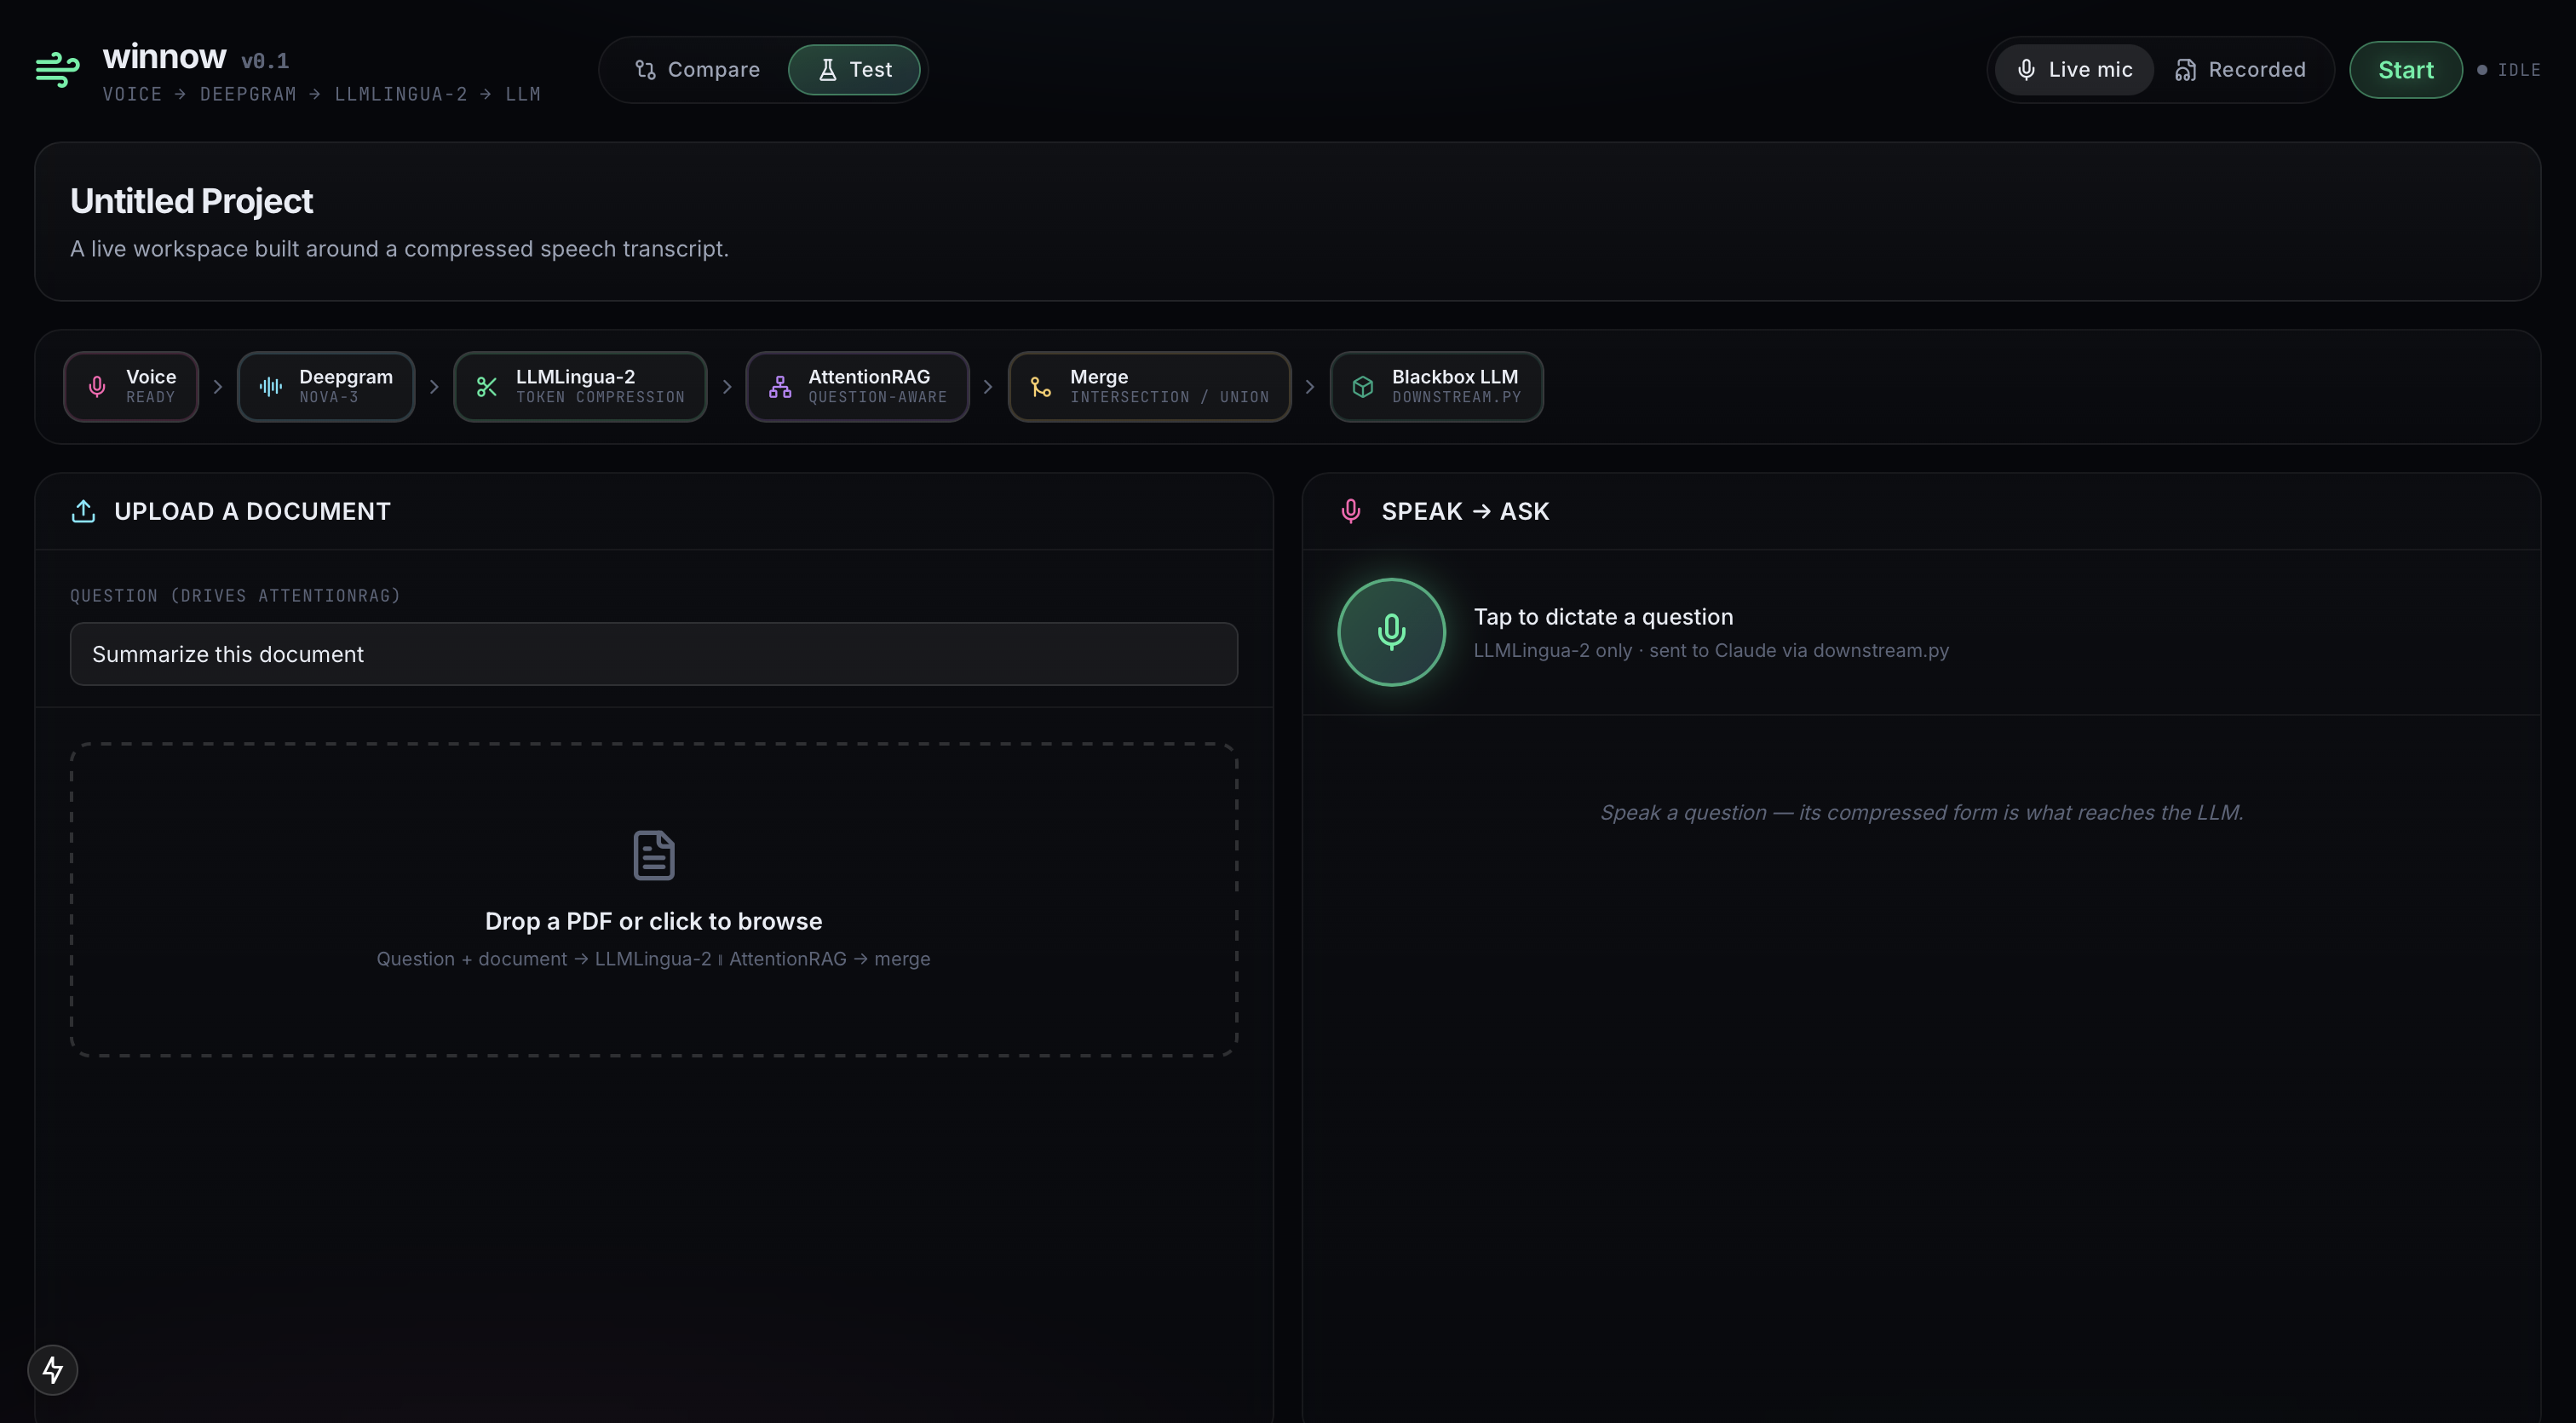
Task: Click the Compare tab's pull-request icon
Action: coord(645,70)
